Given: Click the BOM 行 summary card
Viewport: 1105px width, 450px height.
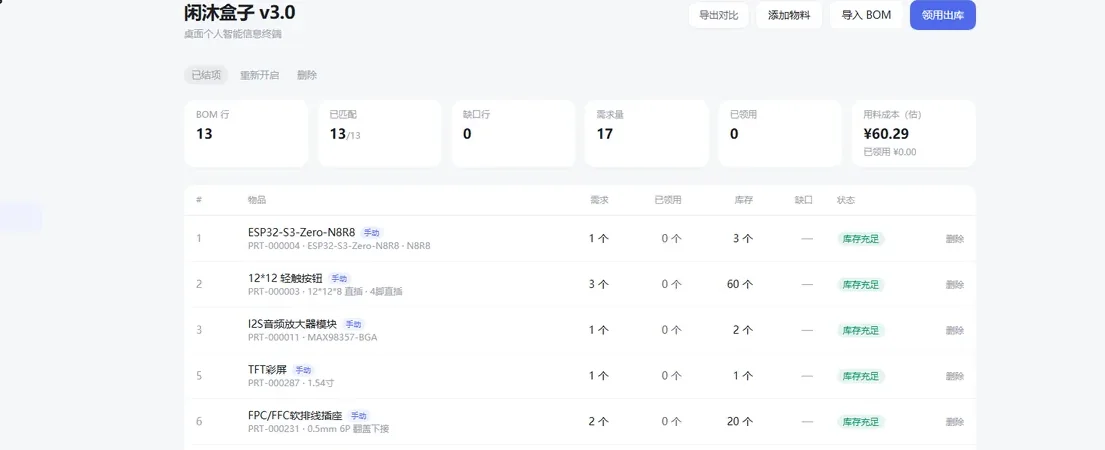Looking at the screenshot, I should 246,133.
